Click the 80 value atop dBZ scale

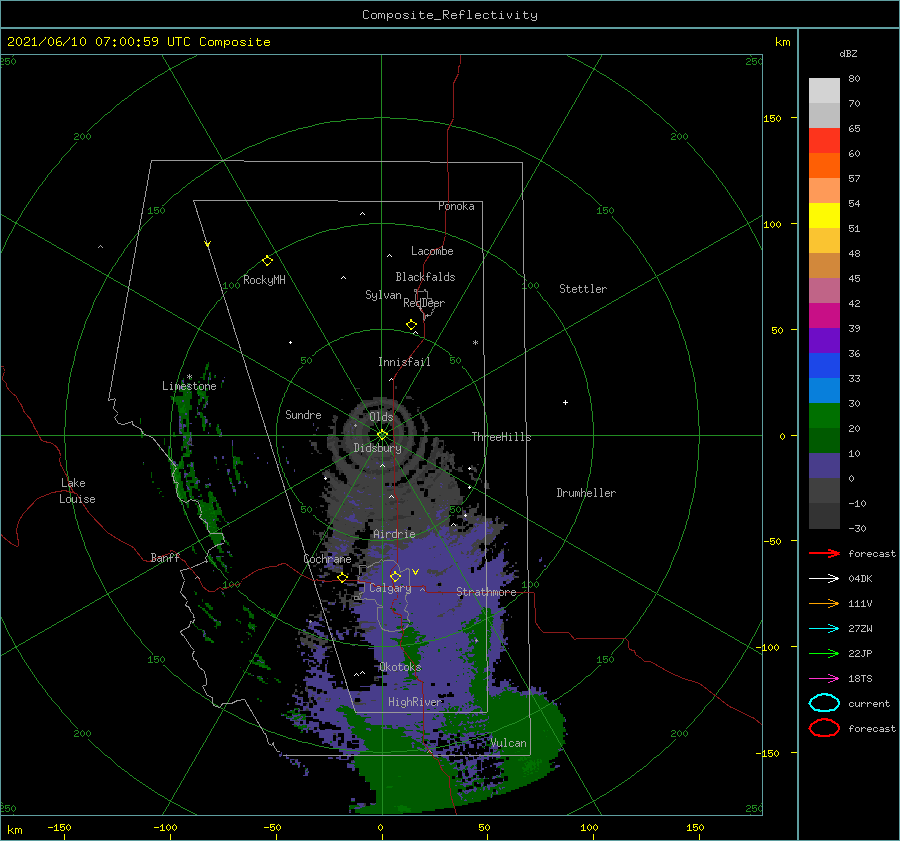[854, 79]
